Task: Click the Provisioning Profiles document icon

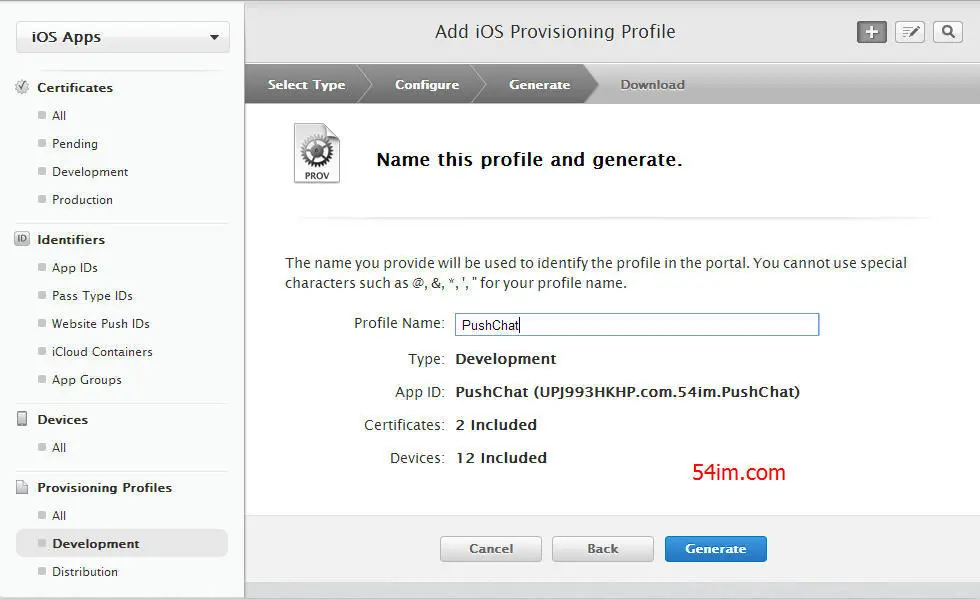Action: point(22,487)
